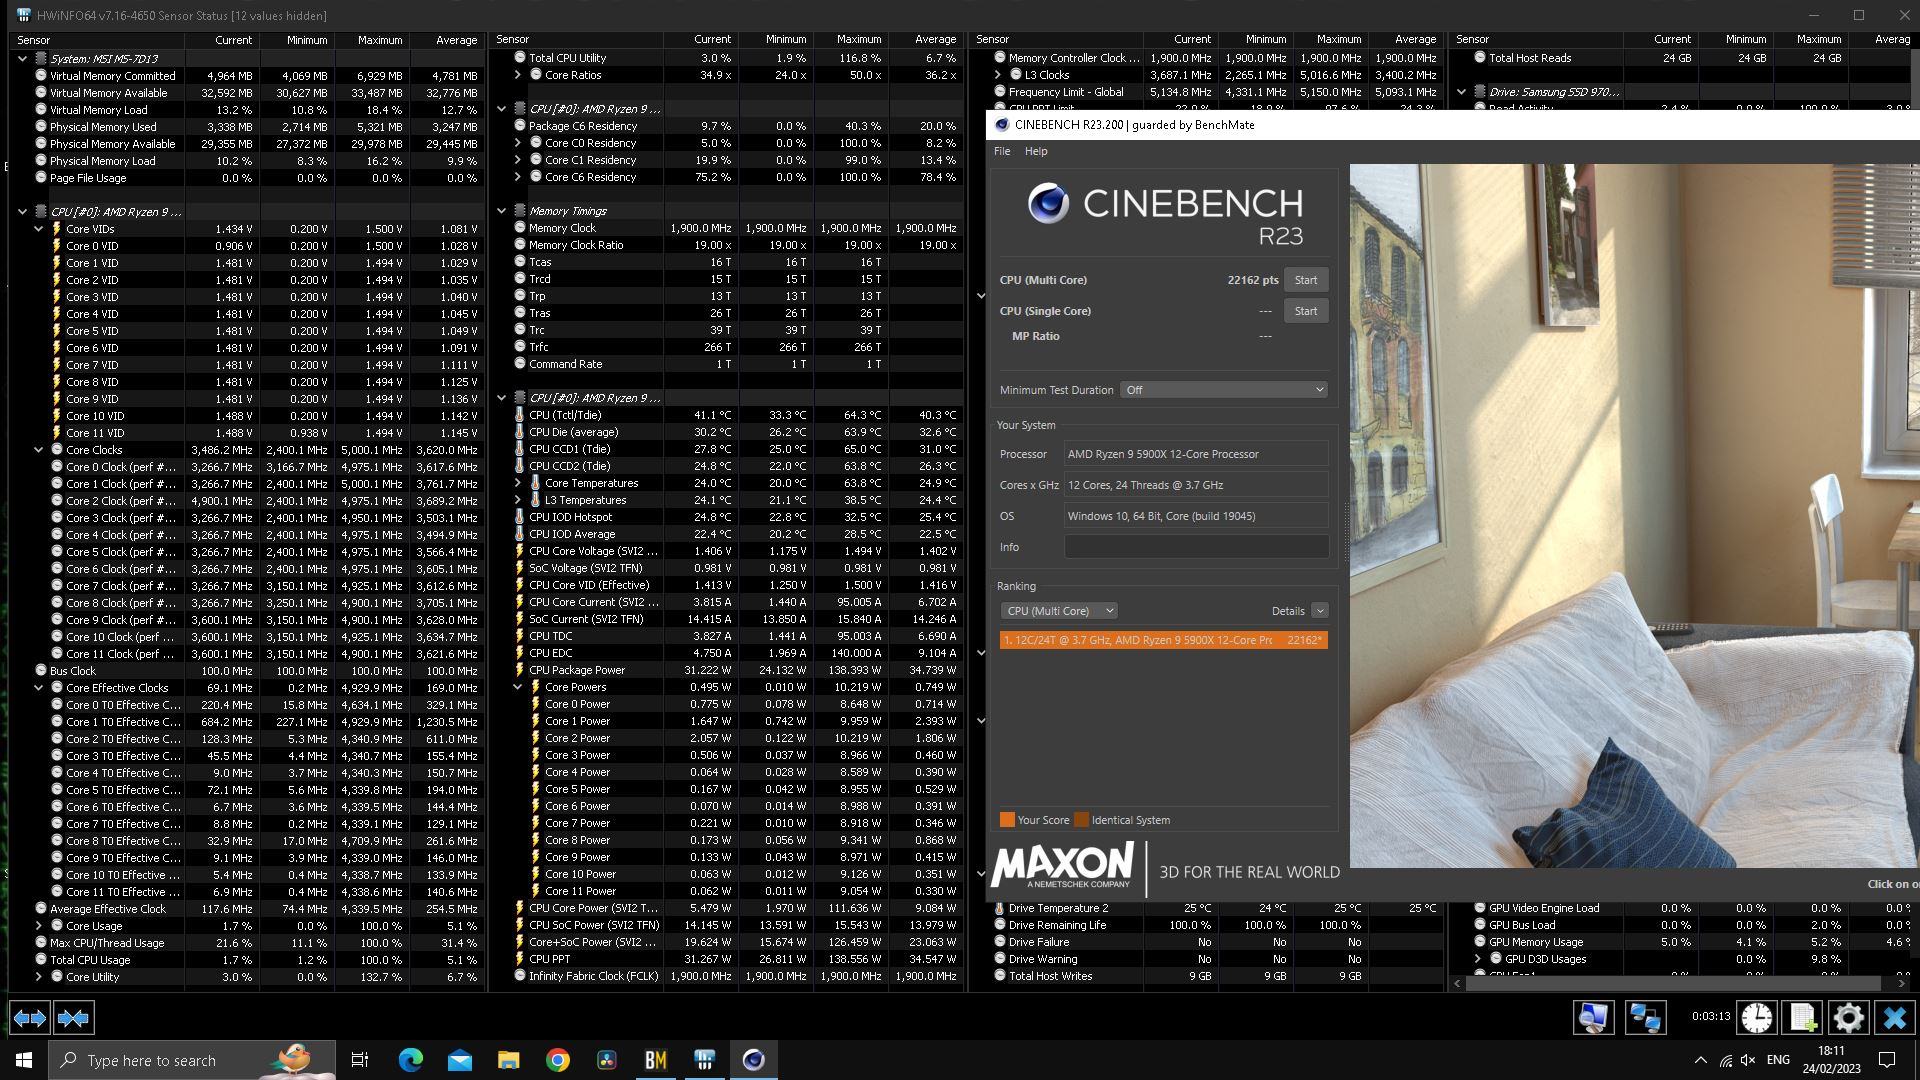Image resolution: width=1920 pixels, height=1080 pixels.
Task: Click HWiNFO shrink columns arrows icon
Action: (x=73, y=1018)
